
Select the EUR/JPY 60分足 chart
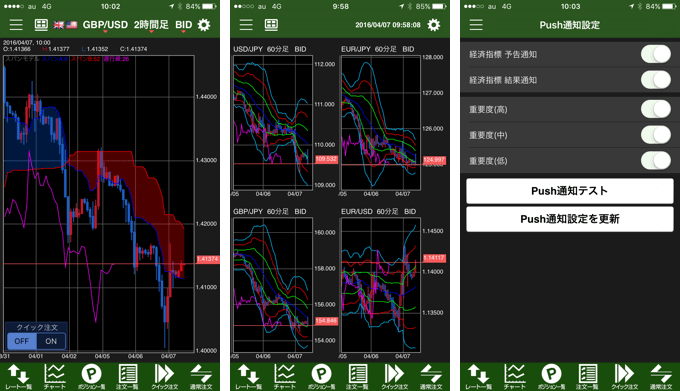point(381,123)
